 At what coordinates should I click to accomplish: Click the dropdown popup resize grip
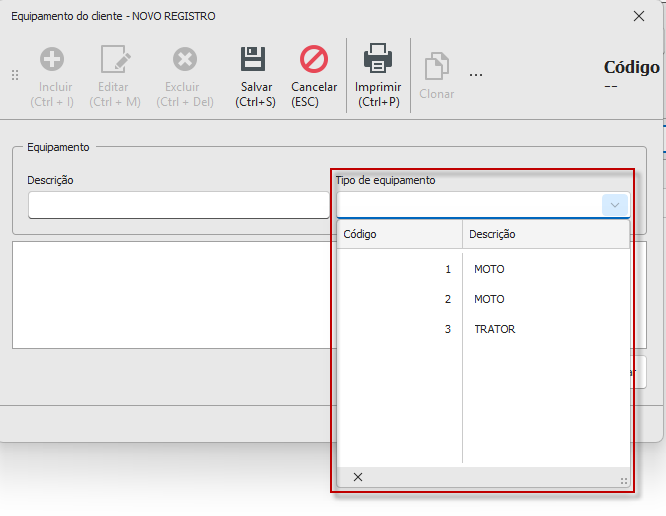624,481
